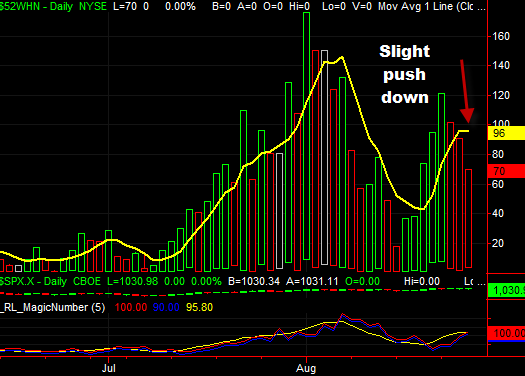Click the red 70 last price marker
This screenshot has width=525, height=376.
click(507, 171)
